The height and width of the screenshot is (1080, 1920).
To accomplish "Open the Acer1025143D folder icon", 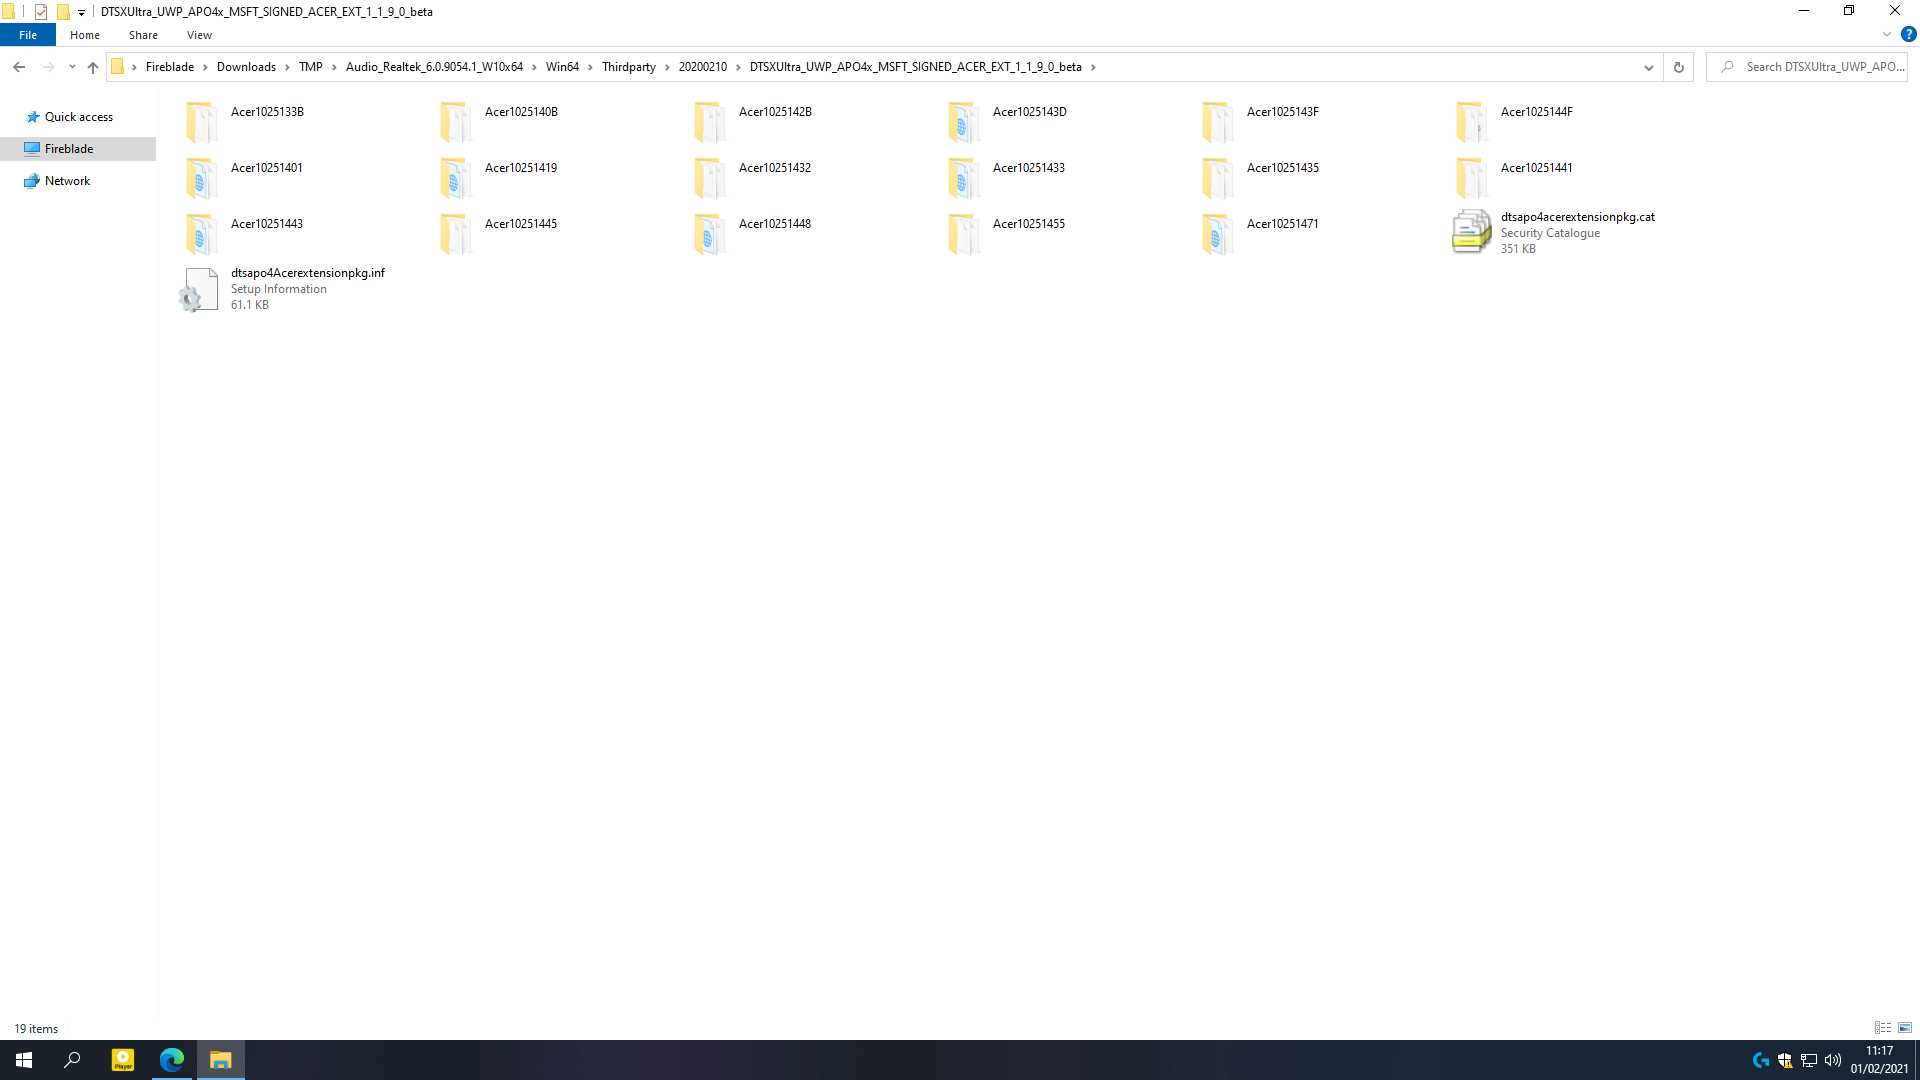I will 963,122.
